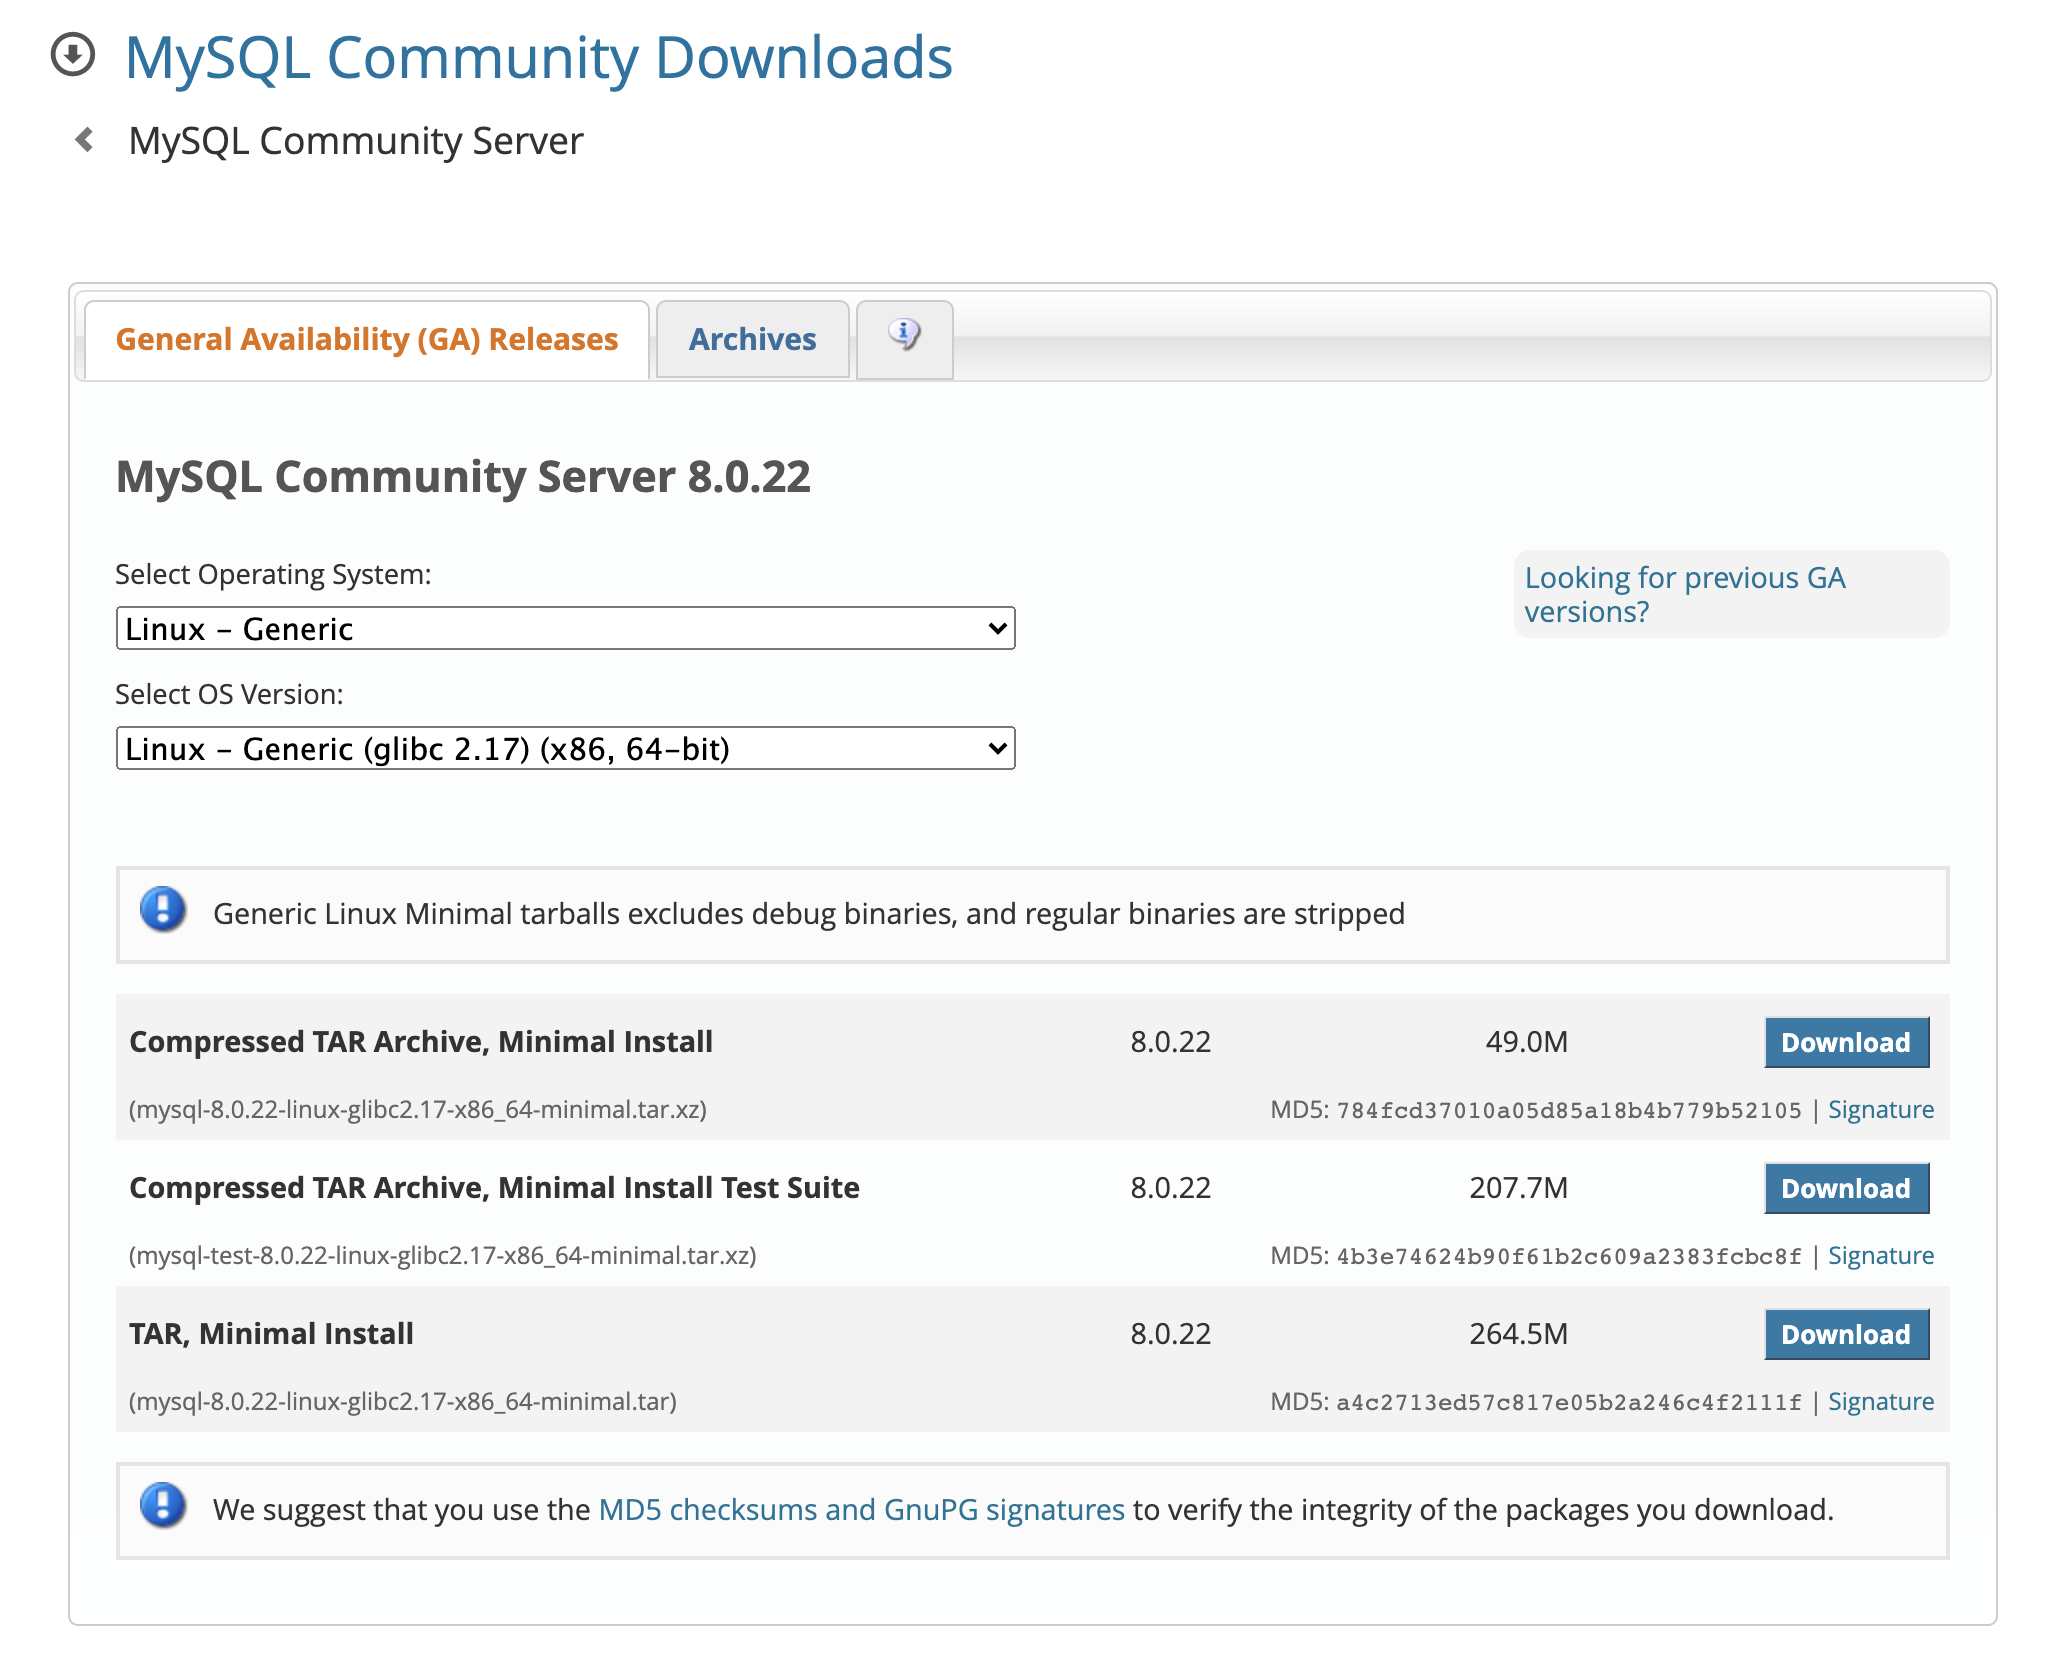
Task: Open Signature link for minimal.tar package
Action: click(1880, 1402)
